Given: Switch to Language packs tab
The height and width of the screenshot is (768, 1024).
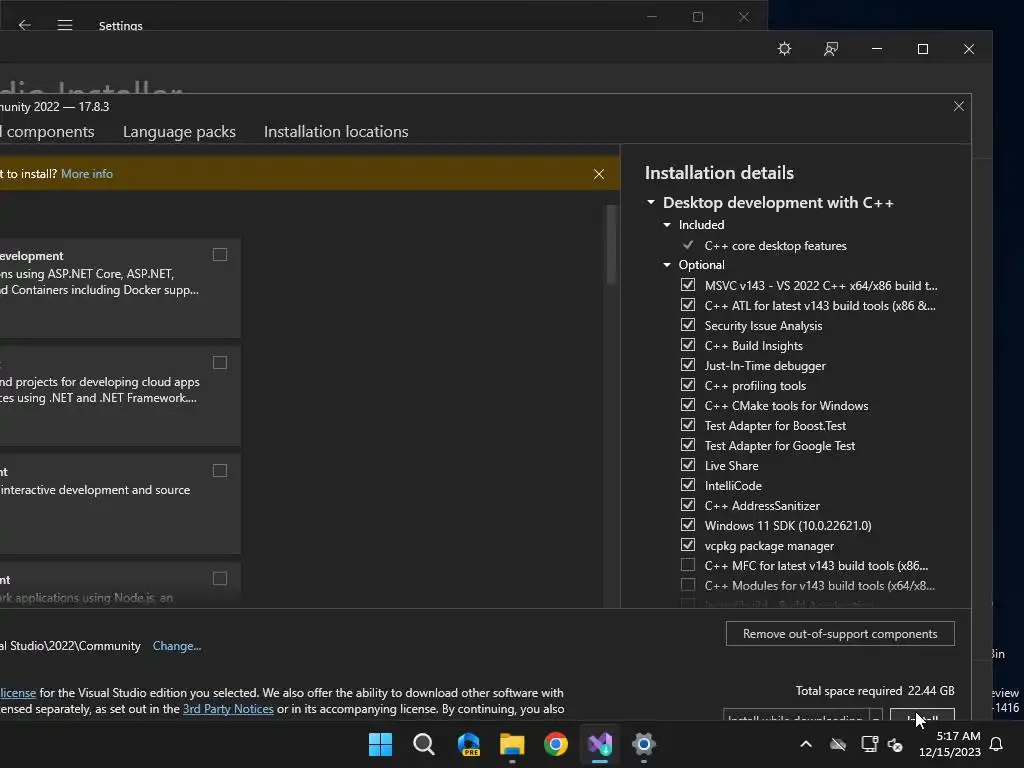Looking at the screenshot, I should [179, 132].
